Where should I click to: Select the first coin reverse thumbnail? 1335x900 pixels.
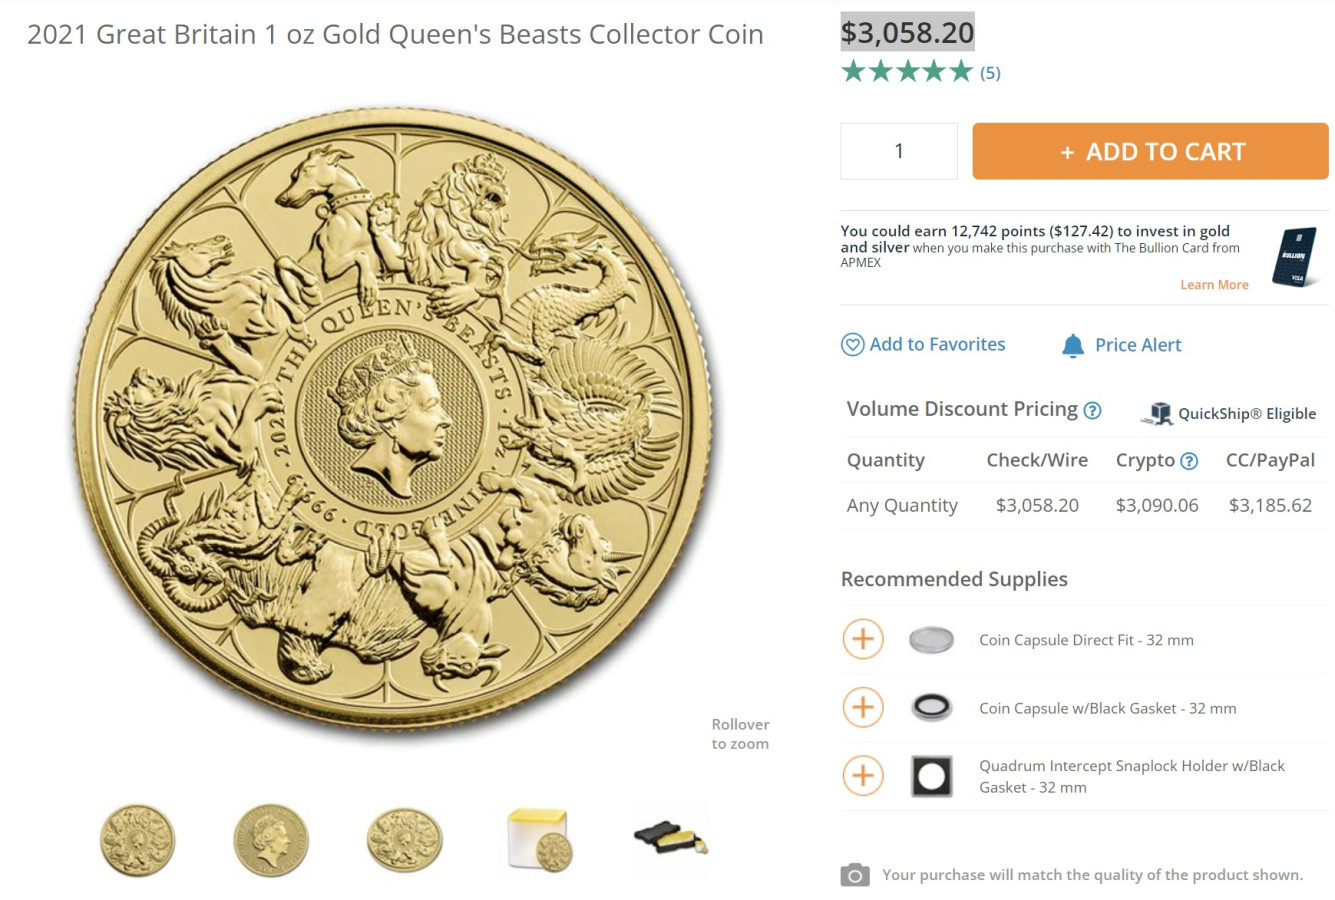click(137, 840)
